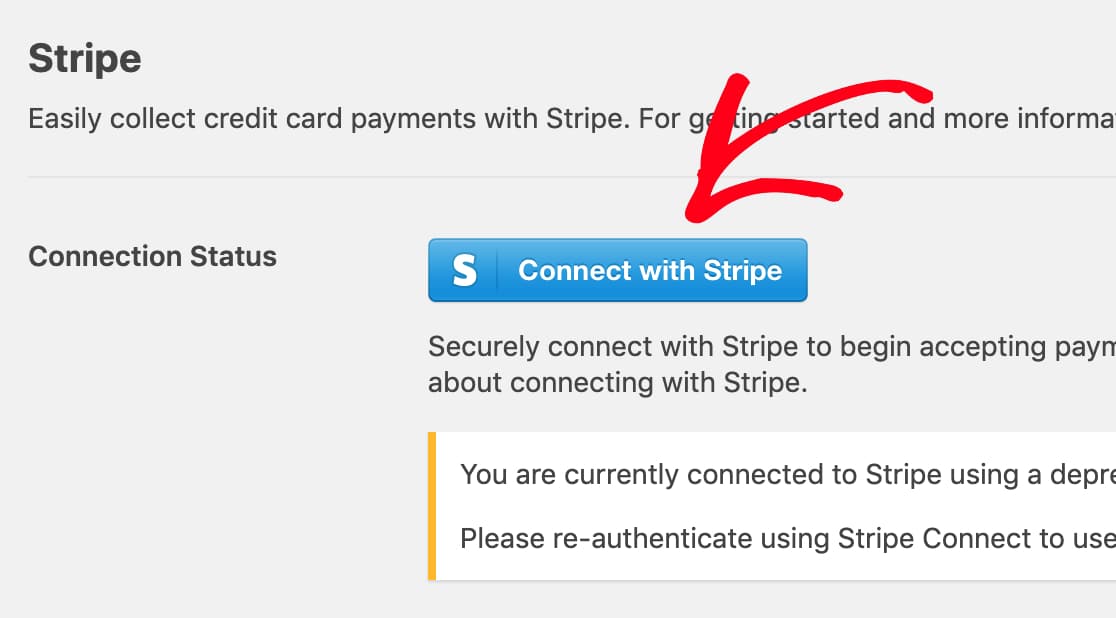Image resolution: width=1116 pixels, height=618 pixels.
Task: Select the Stripe page heading
Action: click(x=85, y=58)
